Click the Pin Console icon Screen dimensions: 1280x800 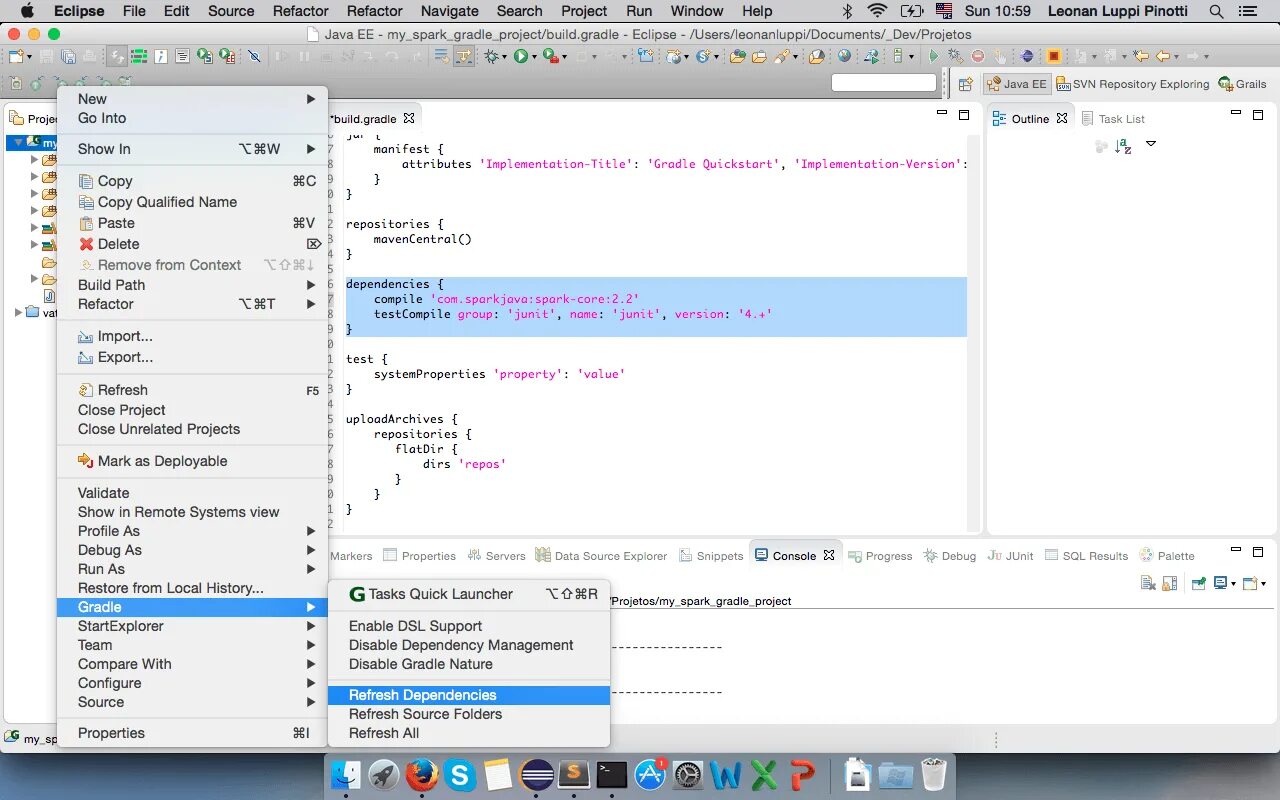[x=1198, y=583]
